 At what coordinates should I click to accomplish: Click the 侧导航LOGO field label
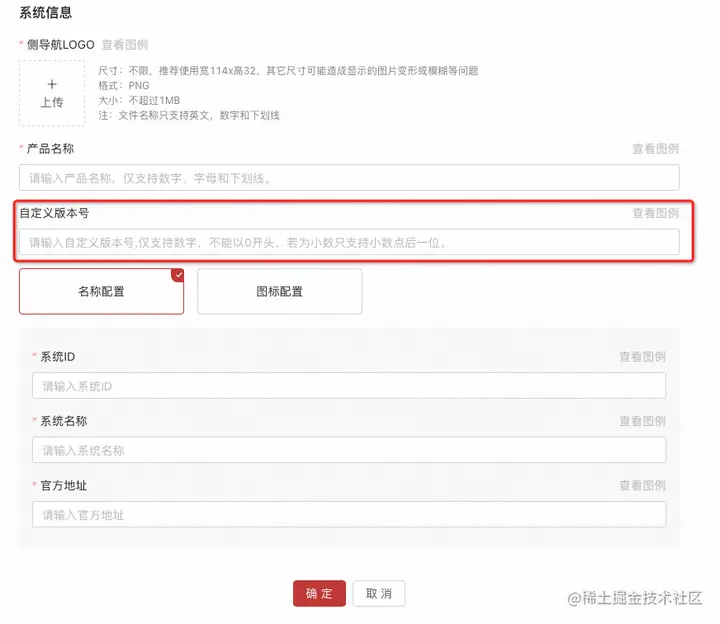tap(61, 45)
